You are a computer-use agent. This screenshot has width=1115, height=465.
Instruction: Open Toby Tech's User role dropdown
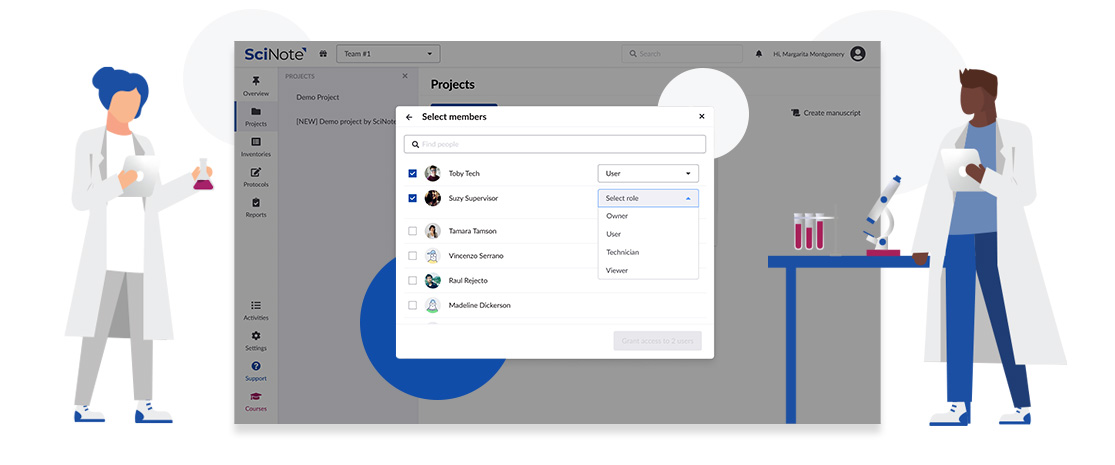648,173
